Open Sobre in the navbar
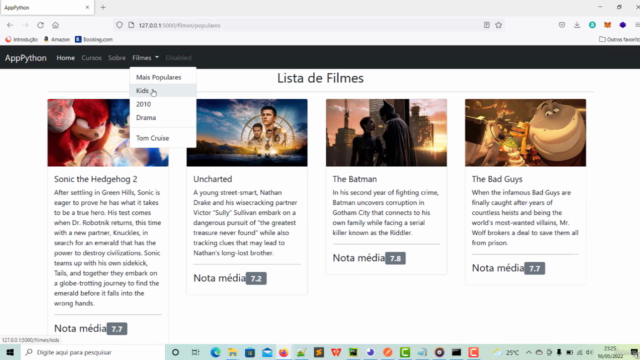The image size is (640, 360). (117, 58)
